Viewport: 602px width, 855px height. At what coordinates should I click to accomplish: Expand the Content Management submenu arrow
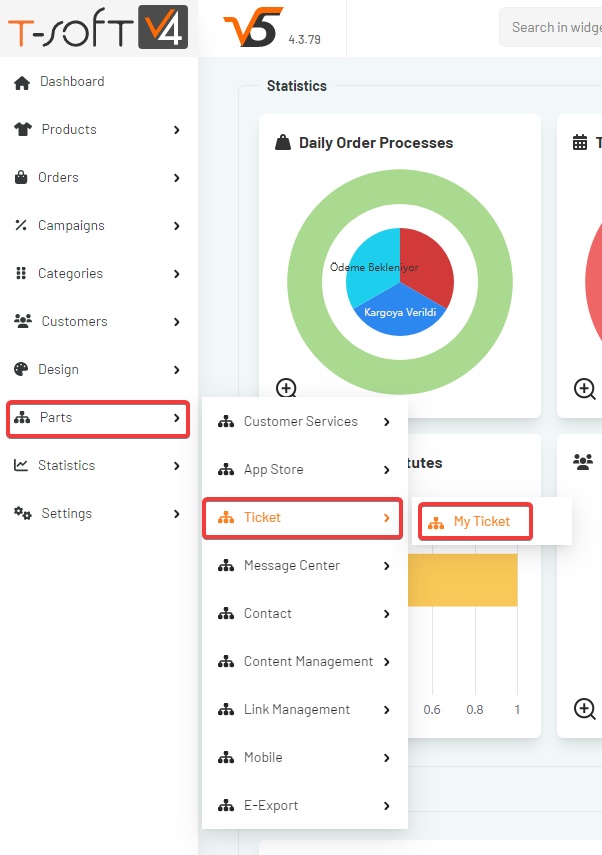click(387, 662)
